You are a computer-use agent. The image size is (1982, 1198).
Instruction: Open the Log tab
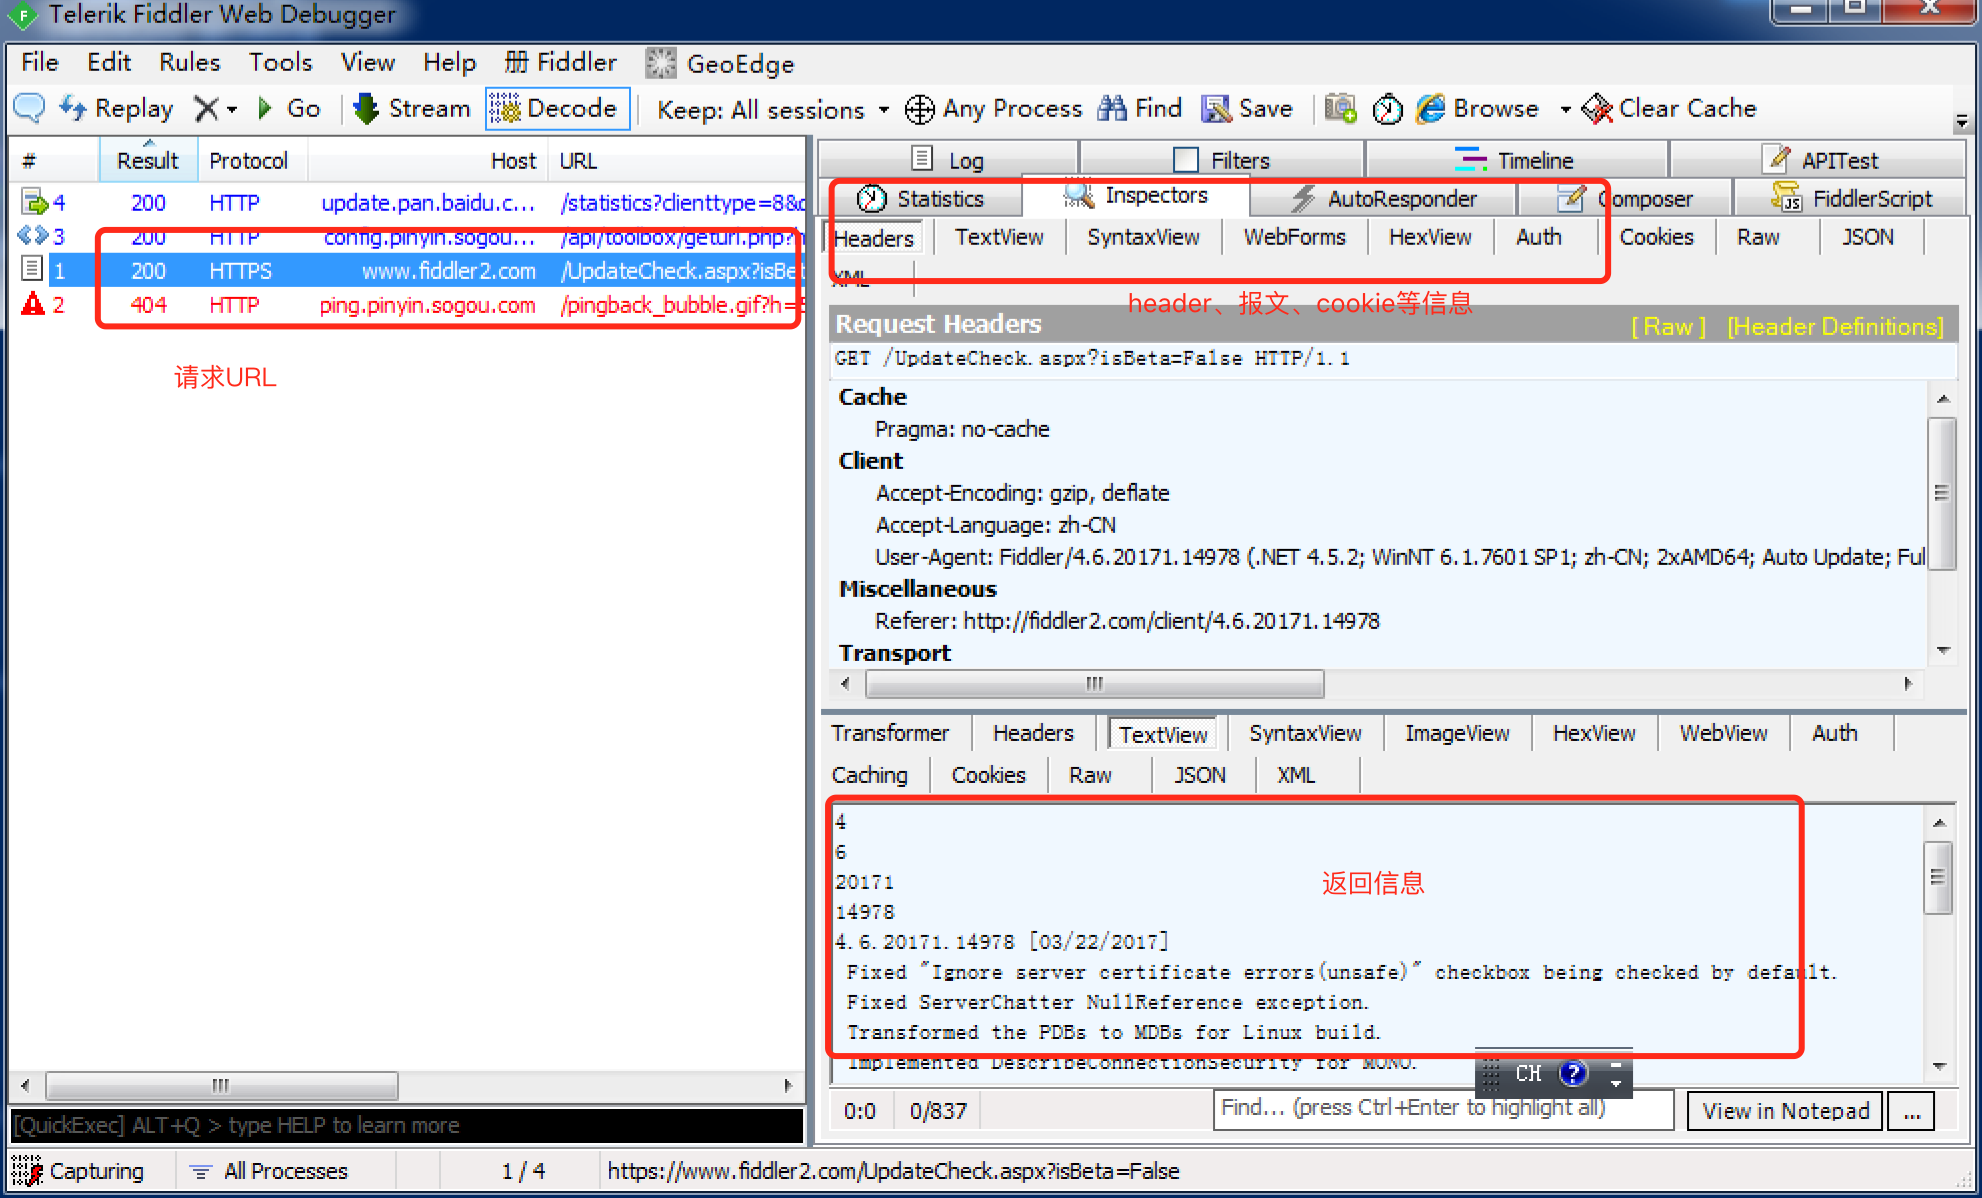(948, 160)
